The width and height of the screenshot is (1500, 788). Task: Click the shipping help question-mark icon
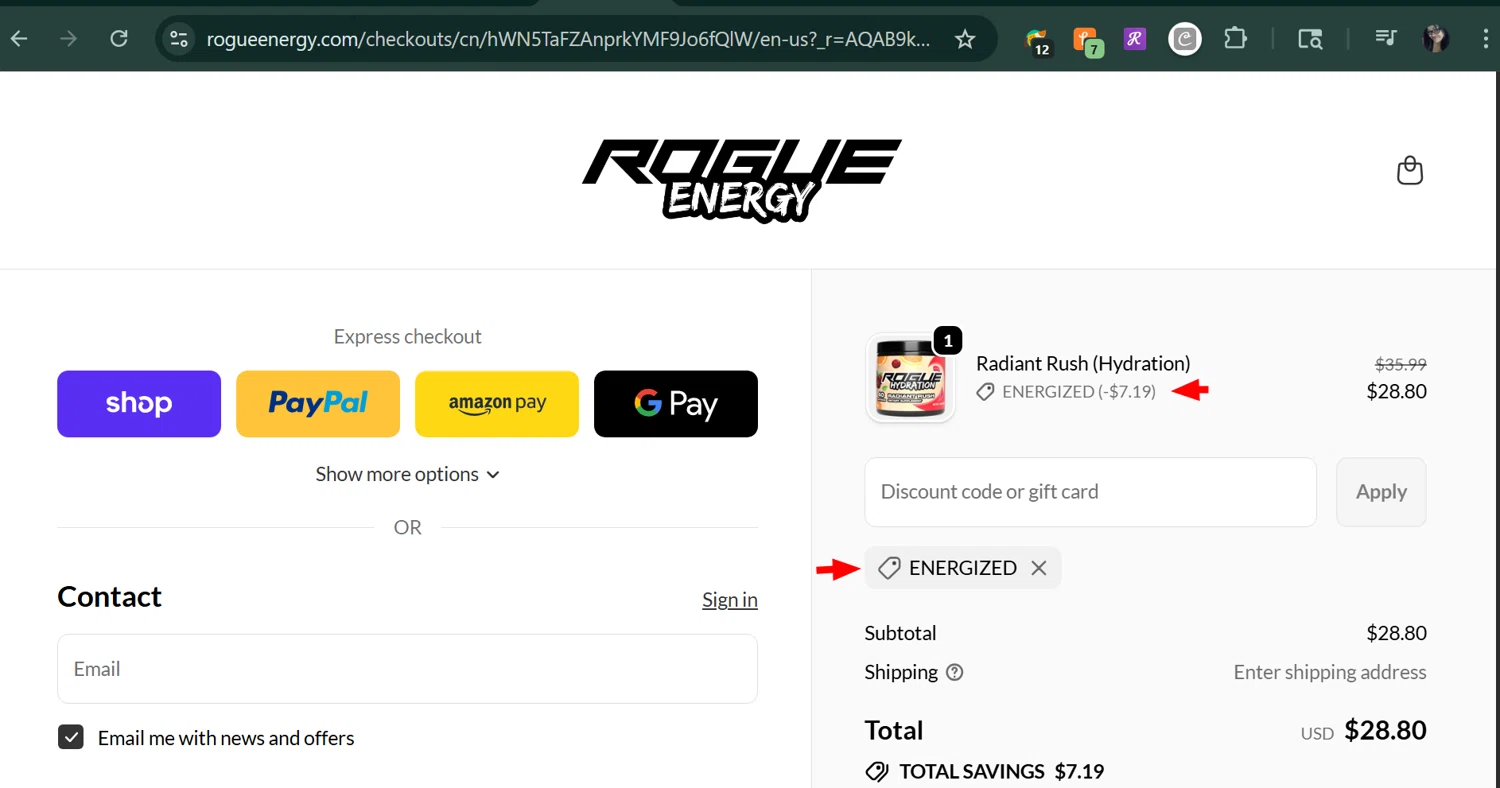point(955,672)
